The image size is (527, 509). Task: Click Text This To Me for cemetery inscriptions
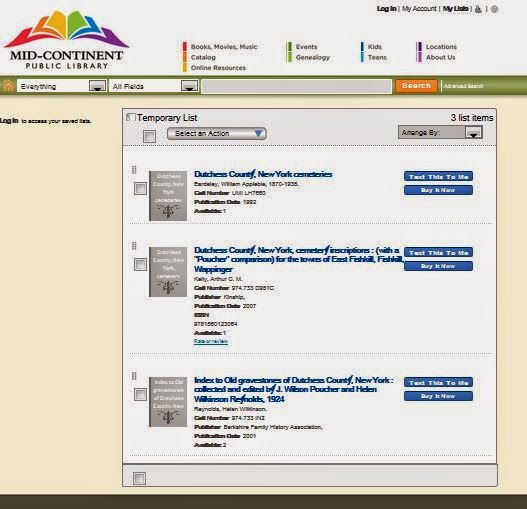click(x=438, y=252)
